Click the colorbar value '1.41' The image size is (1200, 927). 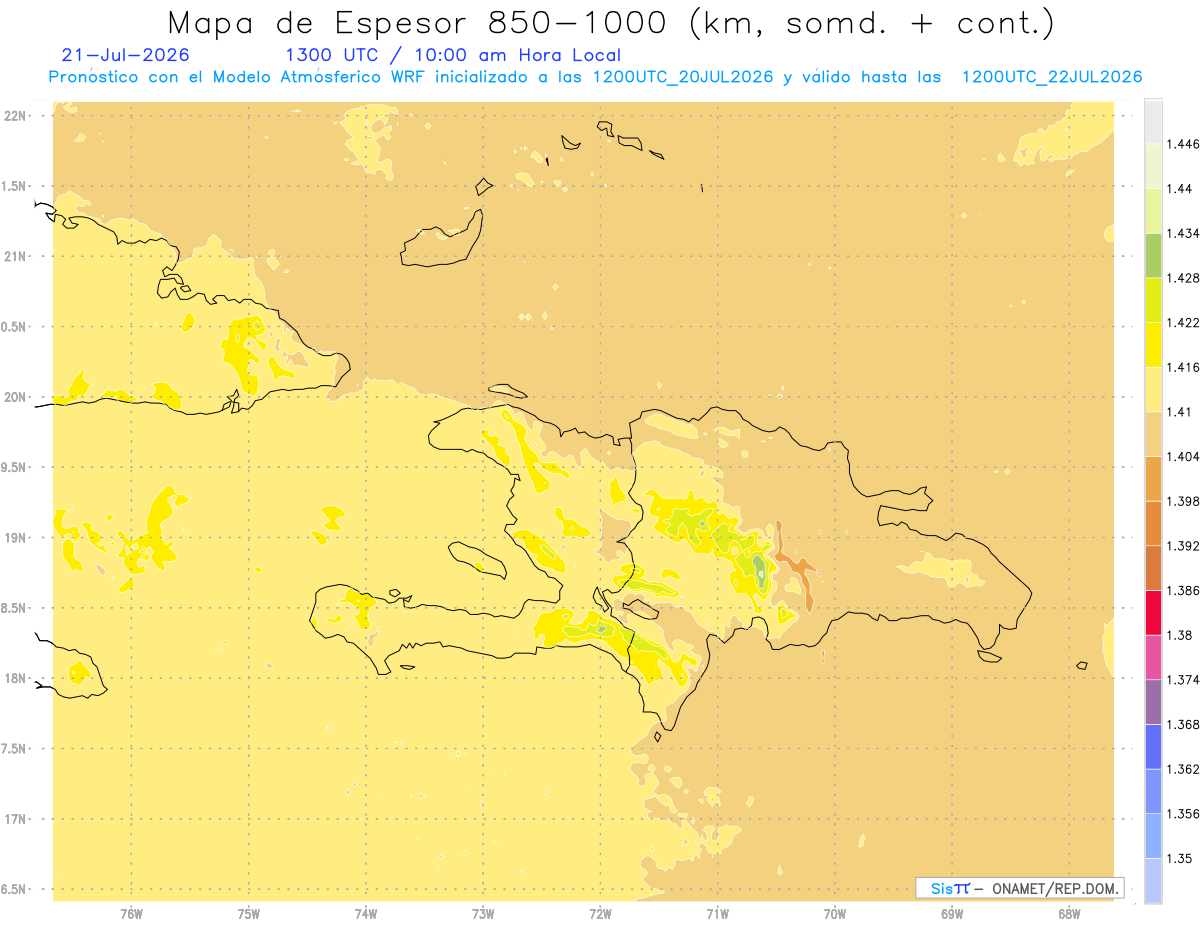coord(1178,412)
